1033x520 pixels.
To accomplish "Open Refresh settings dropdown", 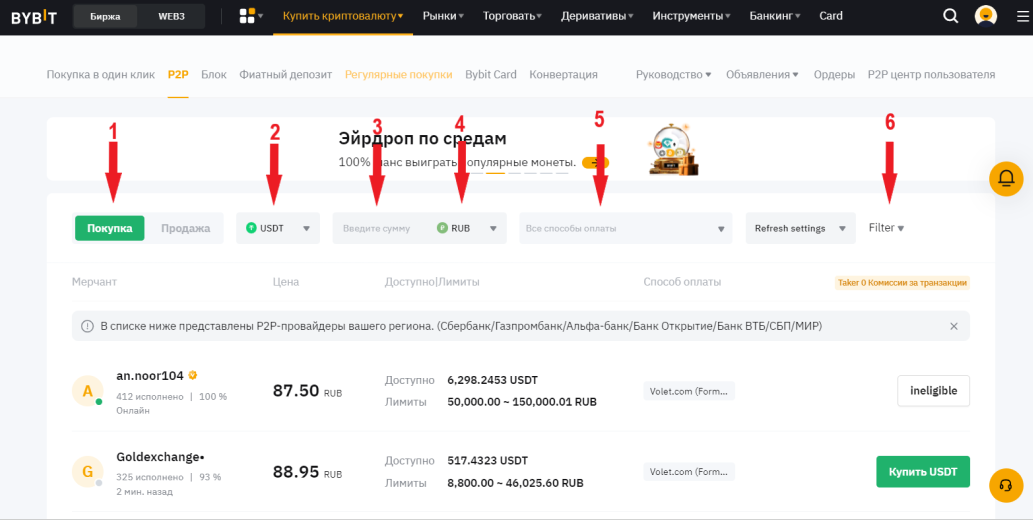I will (800, 228).
